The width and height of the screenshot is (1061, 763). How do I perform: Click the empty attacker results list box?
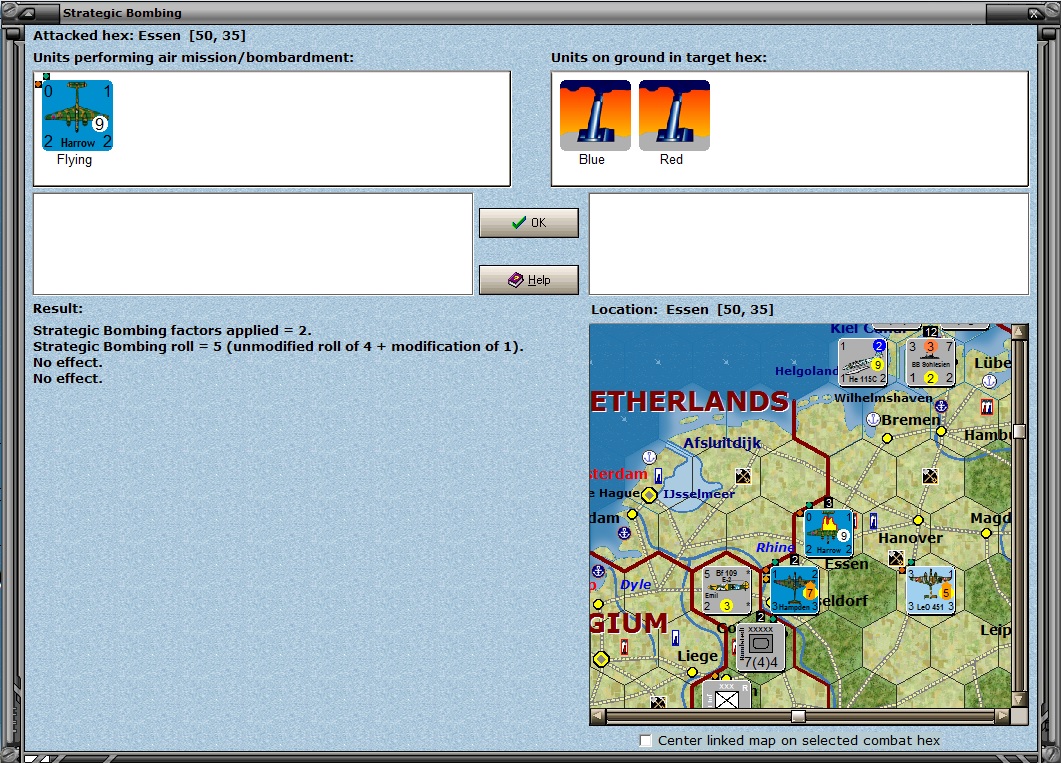click(253, 244)
